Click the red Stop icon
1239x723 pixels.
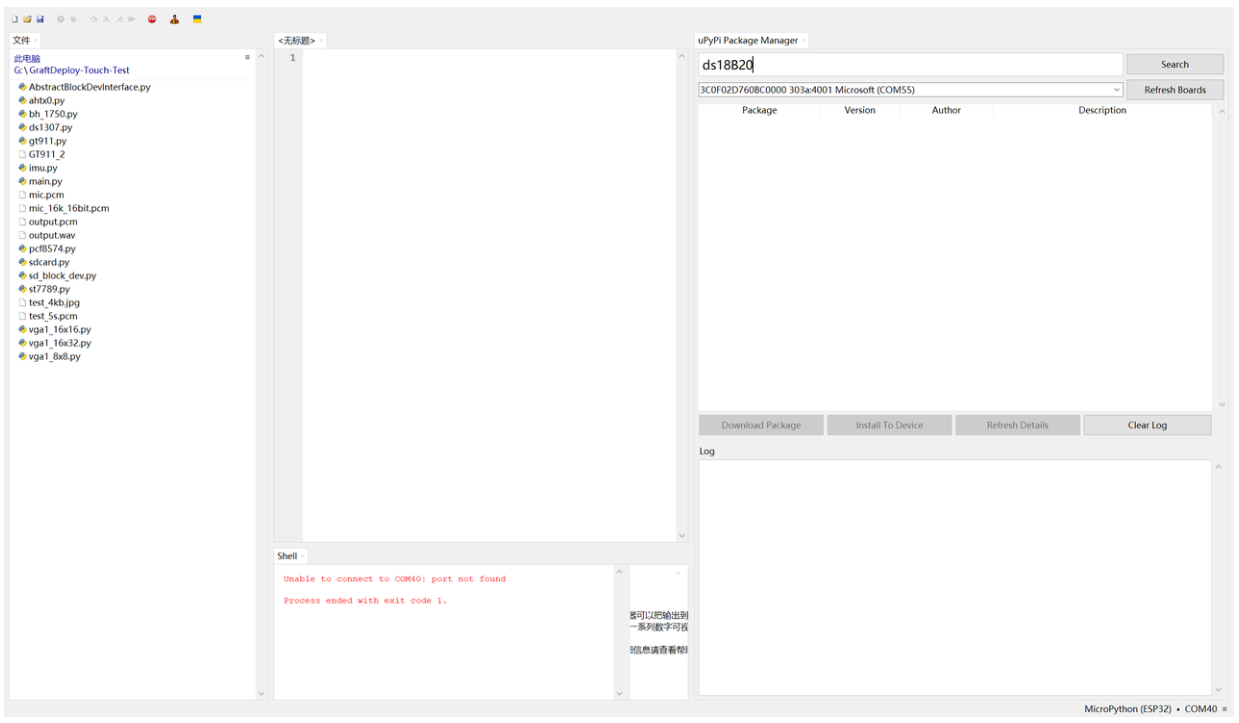click(x=152, y=19)
